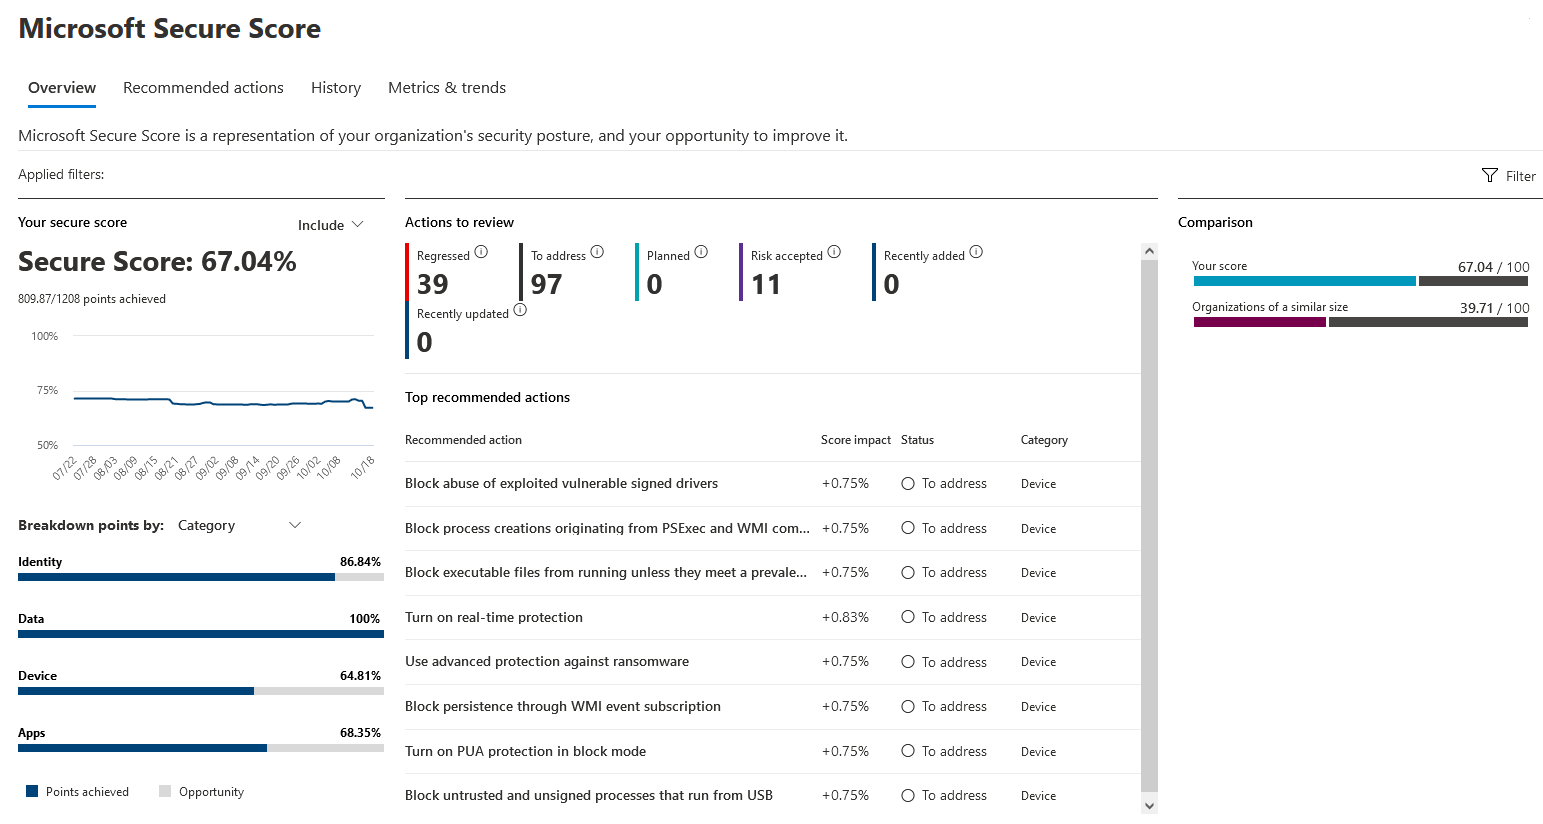Click the Device progress bar
1543x824 pixels.
click(x=201, y=691)
